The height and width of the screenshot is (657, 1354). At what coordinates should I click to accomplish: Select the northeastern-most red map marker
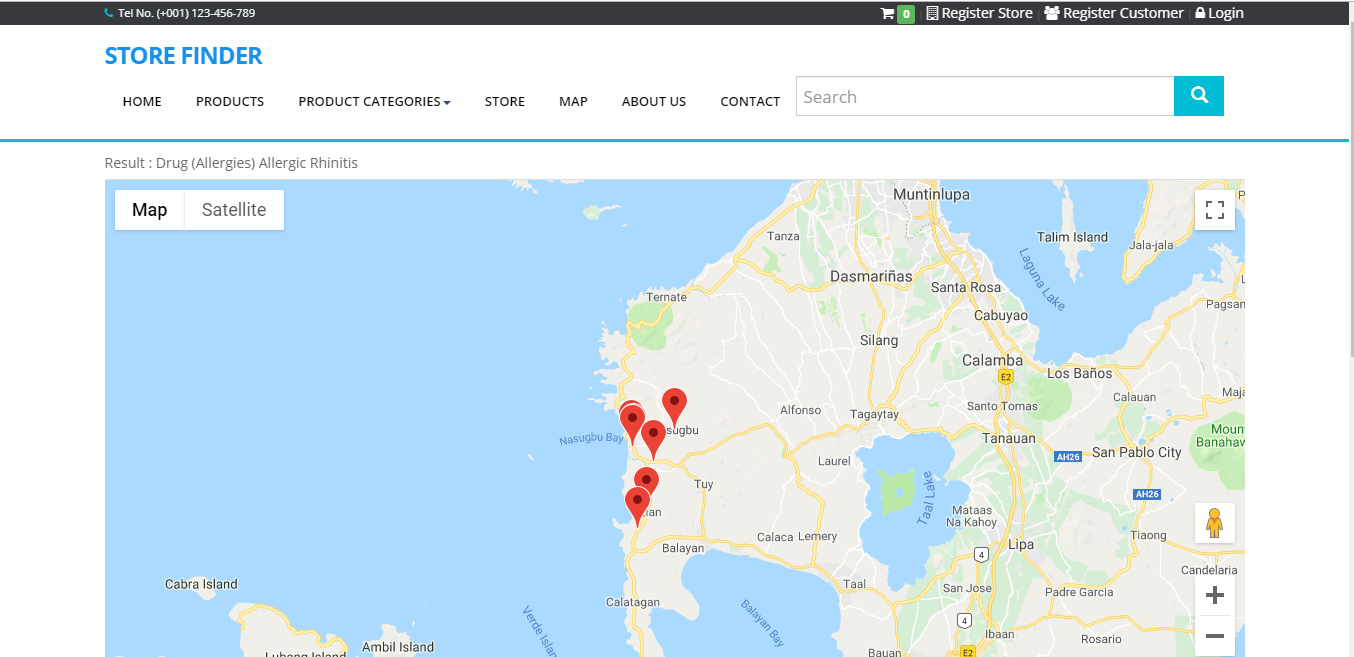pyautogui.click(x=675, y=404)
